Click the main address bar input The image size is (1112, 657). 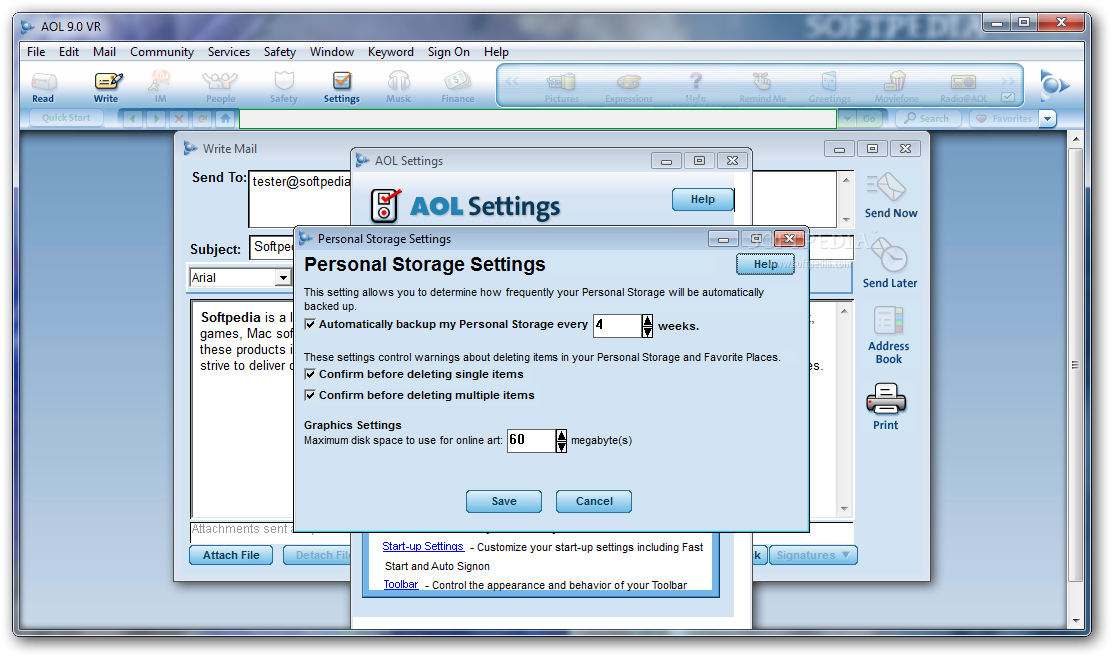point(538,118)
